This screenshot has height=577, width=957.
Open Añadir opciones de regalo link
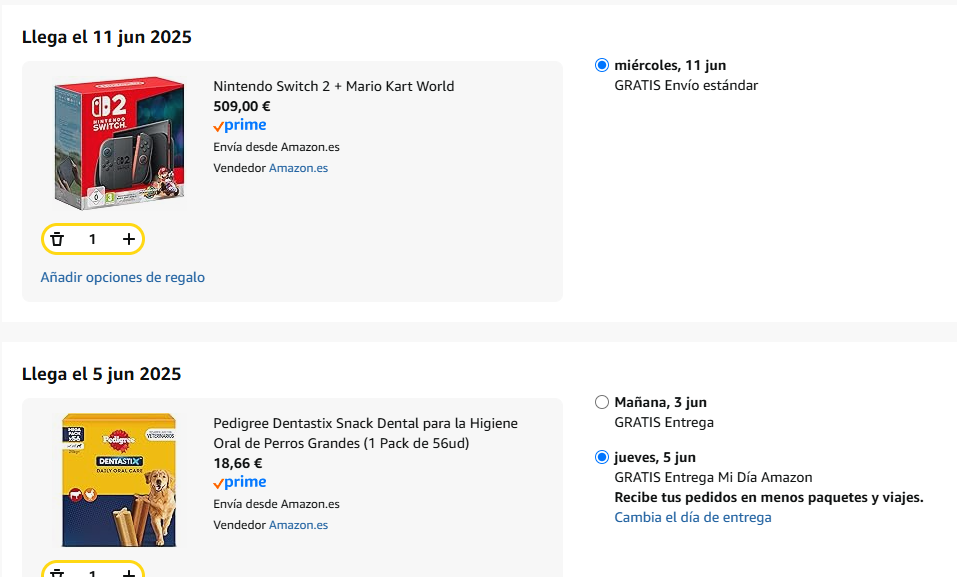tap(123, 277)
